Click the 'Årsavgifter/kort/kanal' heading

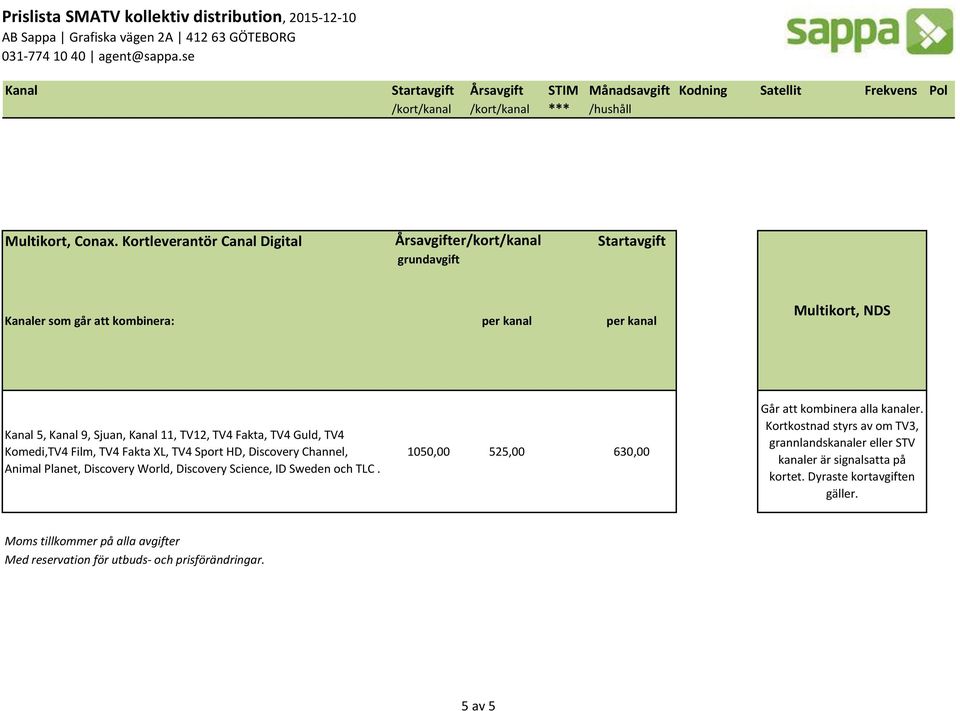click(468, 241)
